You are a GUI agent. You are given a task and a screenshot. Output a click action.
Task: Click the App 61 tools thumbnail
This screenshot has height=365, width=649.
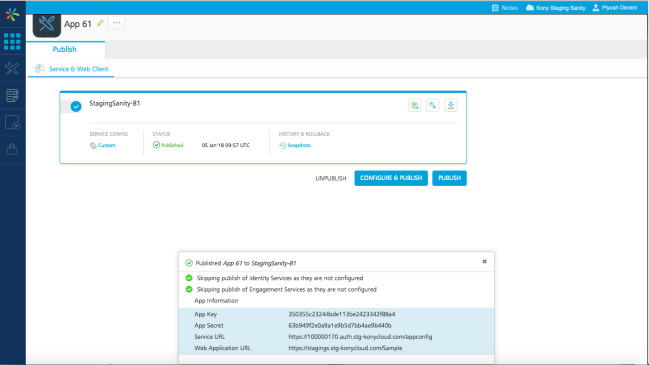point(47,25)
